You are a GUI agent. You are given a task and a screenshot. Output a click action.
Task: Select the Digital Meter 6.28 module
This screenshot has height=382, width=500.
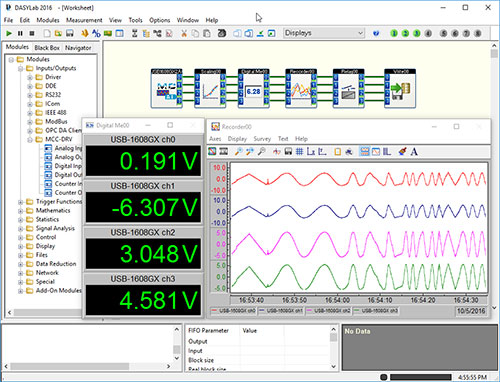(254, 89)
